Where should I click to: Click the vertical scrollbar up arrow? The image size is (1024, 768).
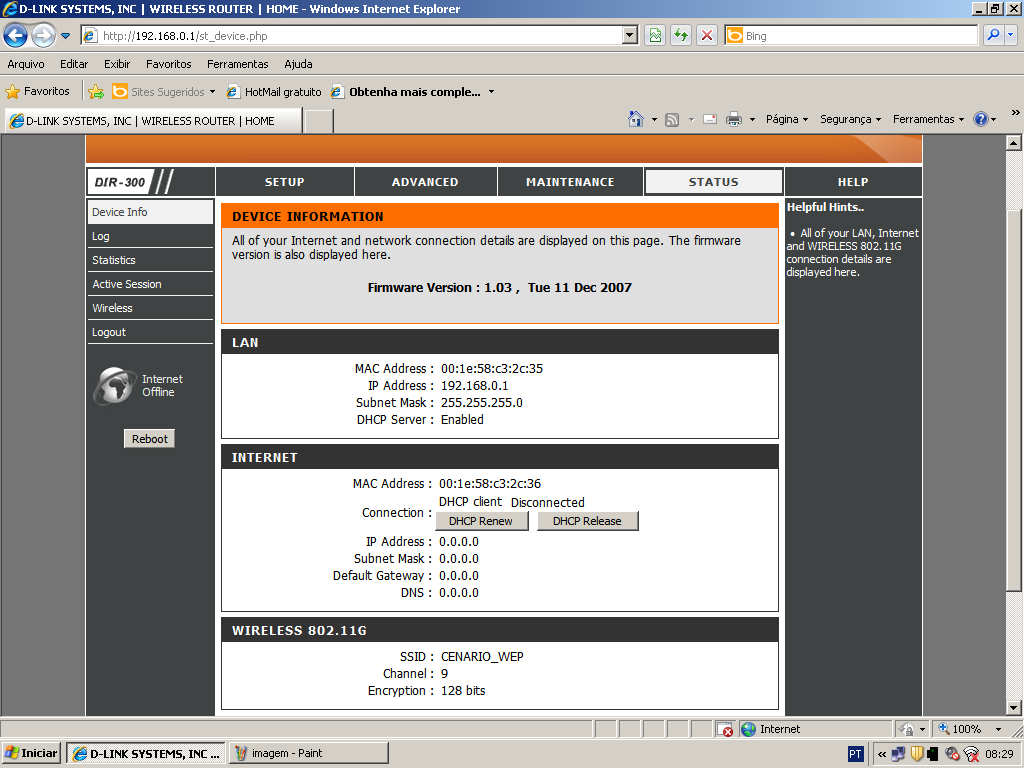pos(1014,142)
